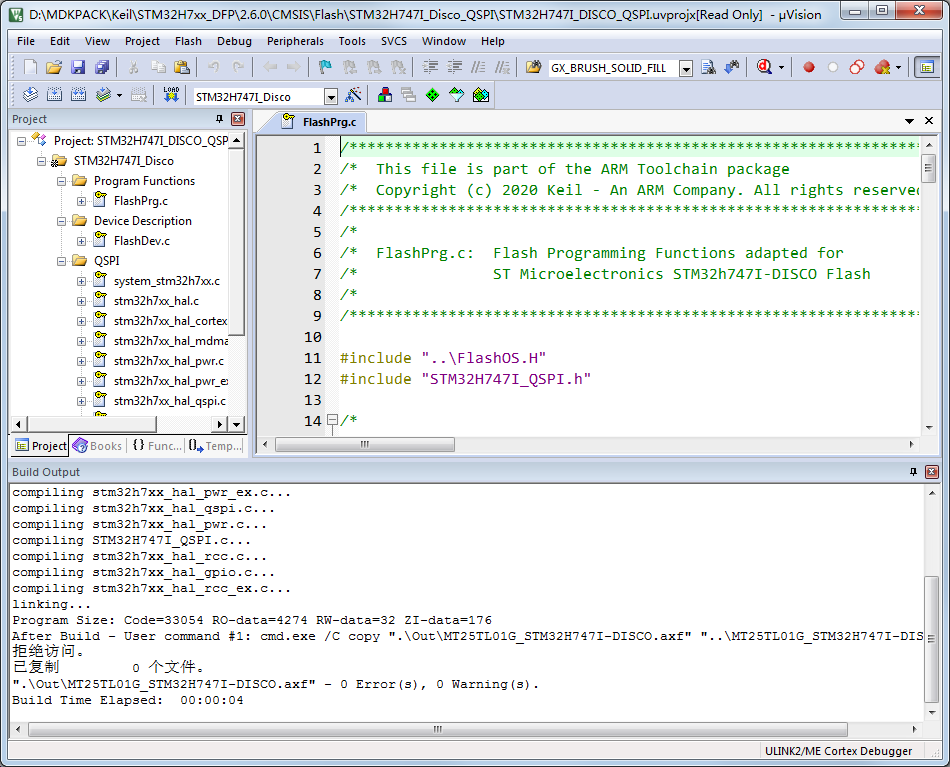
Task: Download code to flash with LOAD icon
Action: click(171, 95)
